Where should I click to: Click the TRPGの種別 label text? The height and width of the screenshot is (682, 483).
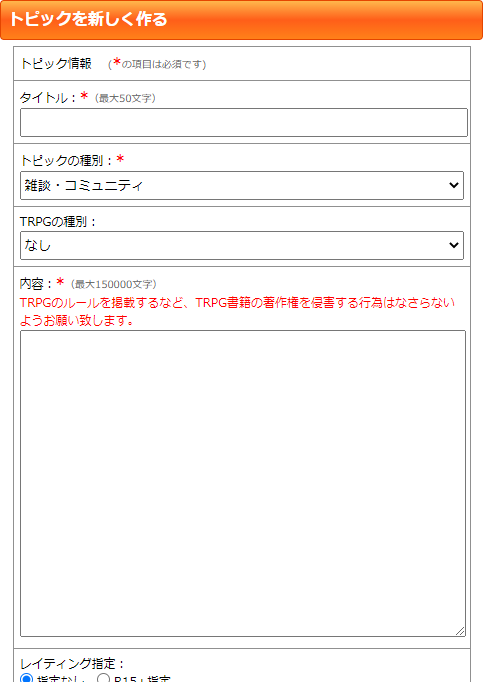click(x=57, y=221)
